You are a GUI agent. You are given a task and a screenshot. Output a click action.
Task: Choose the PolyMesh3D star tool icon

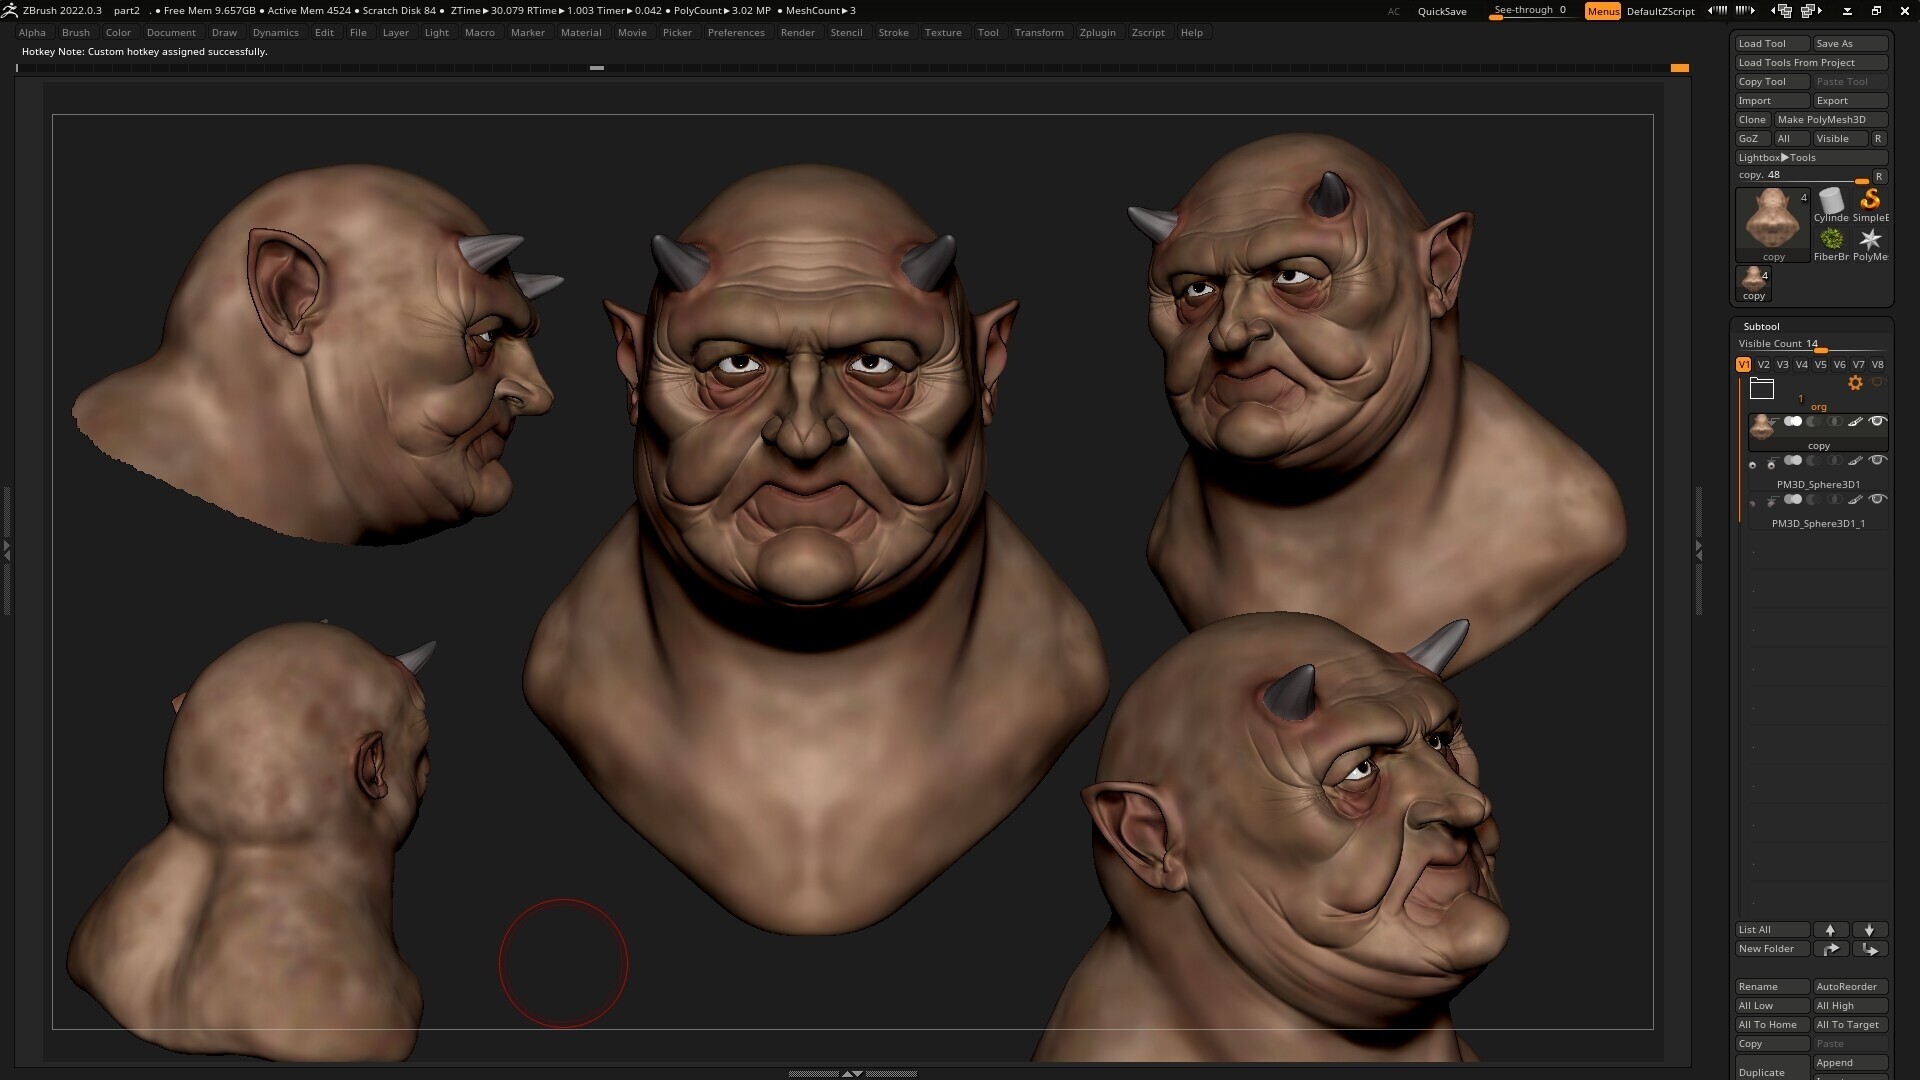tap(1870, 240)
